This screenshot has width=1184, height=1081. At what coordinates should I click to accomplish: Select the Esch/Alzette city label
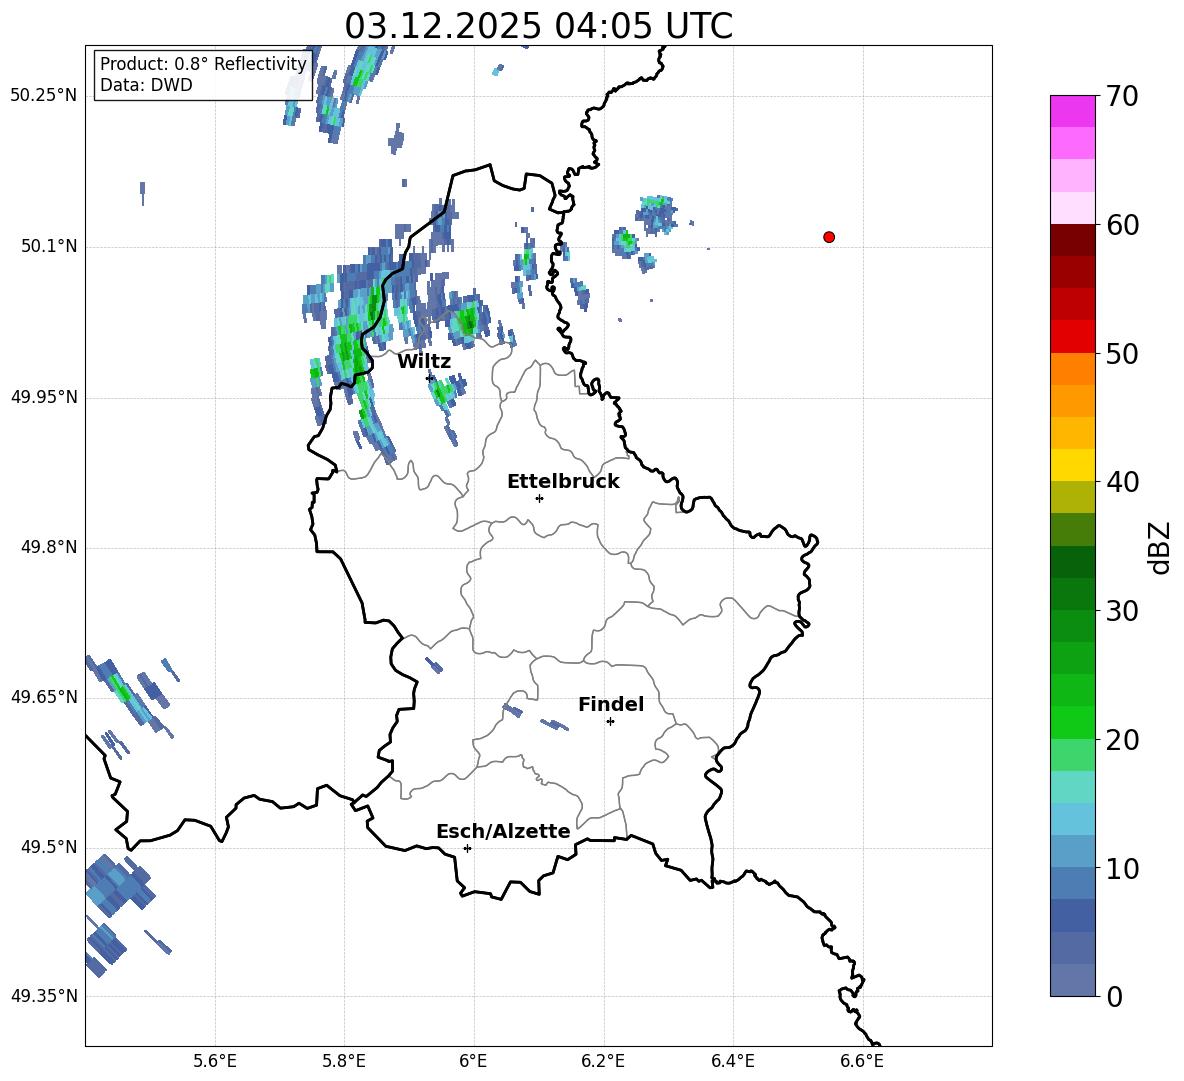503,832
